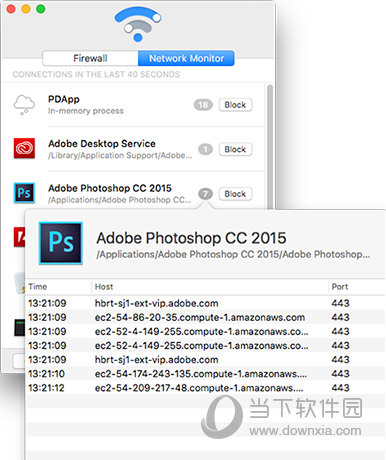Open the PDApp connection count badge 18
This screenshot has width=386, height=460.
click(203, 105)
